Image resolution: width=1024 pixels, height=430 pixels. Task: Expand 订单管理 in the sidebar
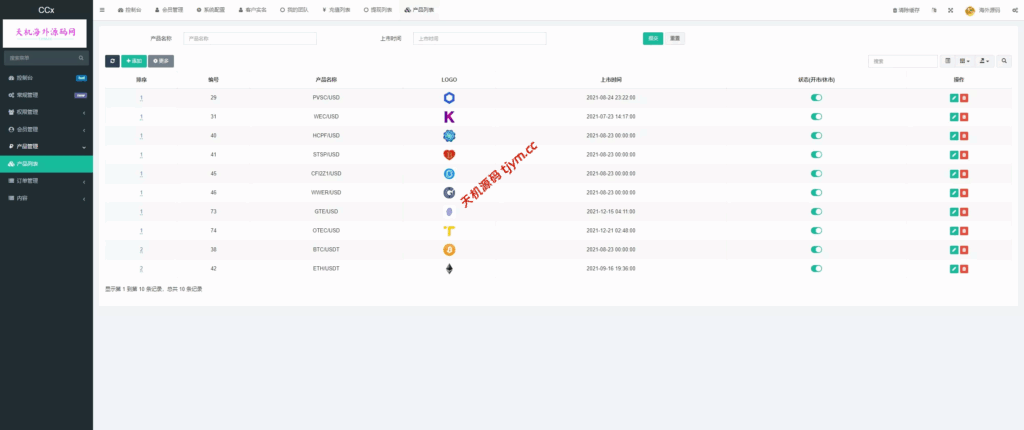[x=46, y=181]
